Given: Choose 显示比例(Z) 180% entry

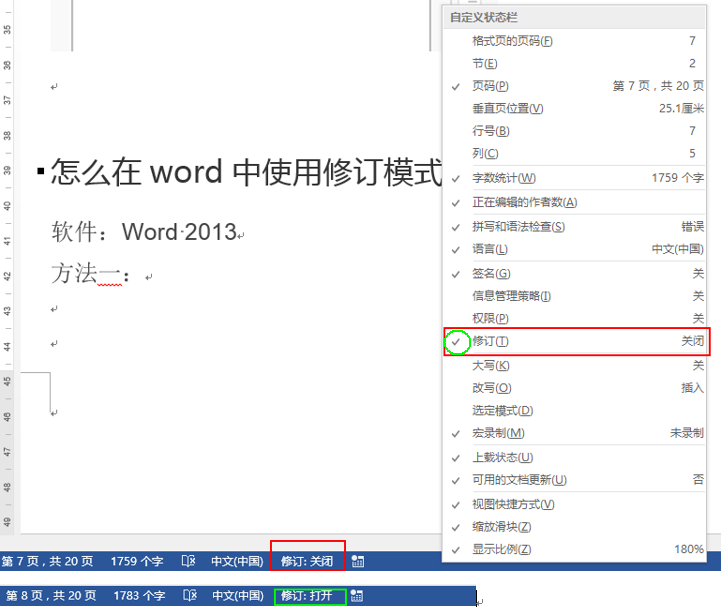Looking at the screenshot, I should 575,549.
